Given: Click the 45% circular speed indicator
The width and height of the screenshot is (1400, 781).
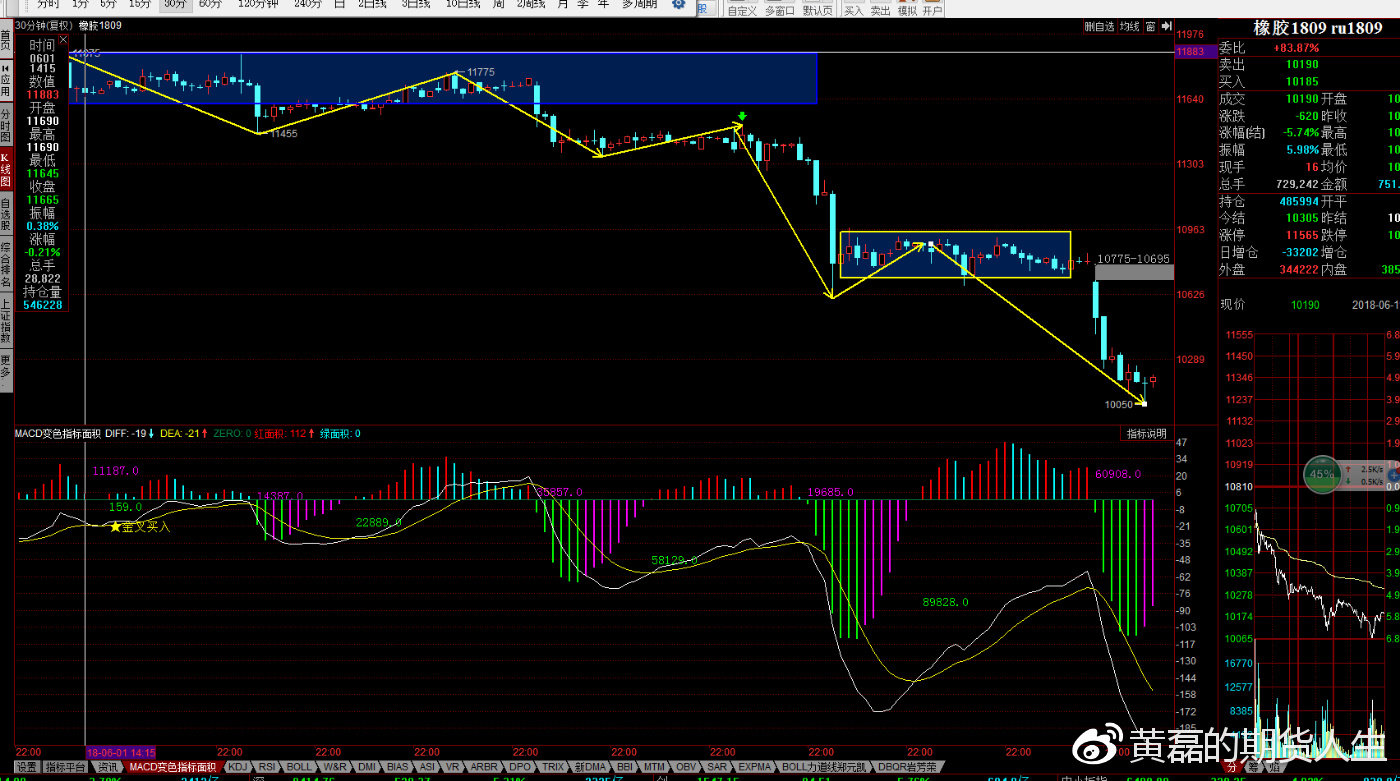Looking at the screenshot, I should click(1322, 474).
